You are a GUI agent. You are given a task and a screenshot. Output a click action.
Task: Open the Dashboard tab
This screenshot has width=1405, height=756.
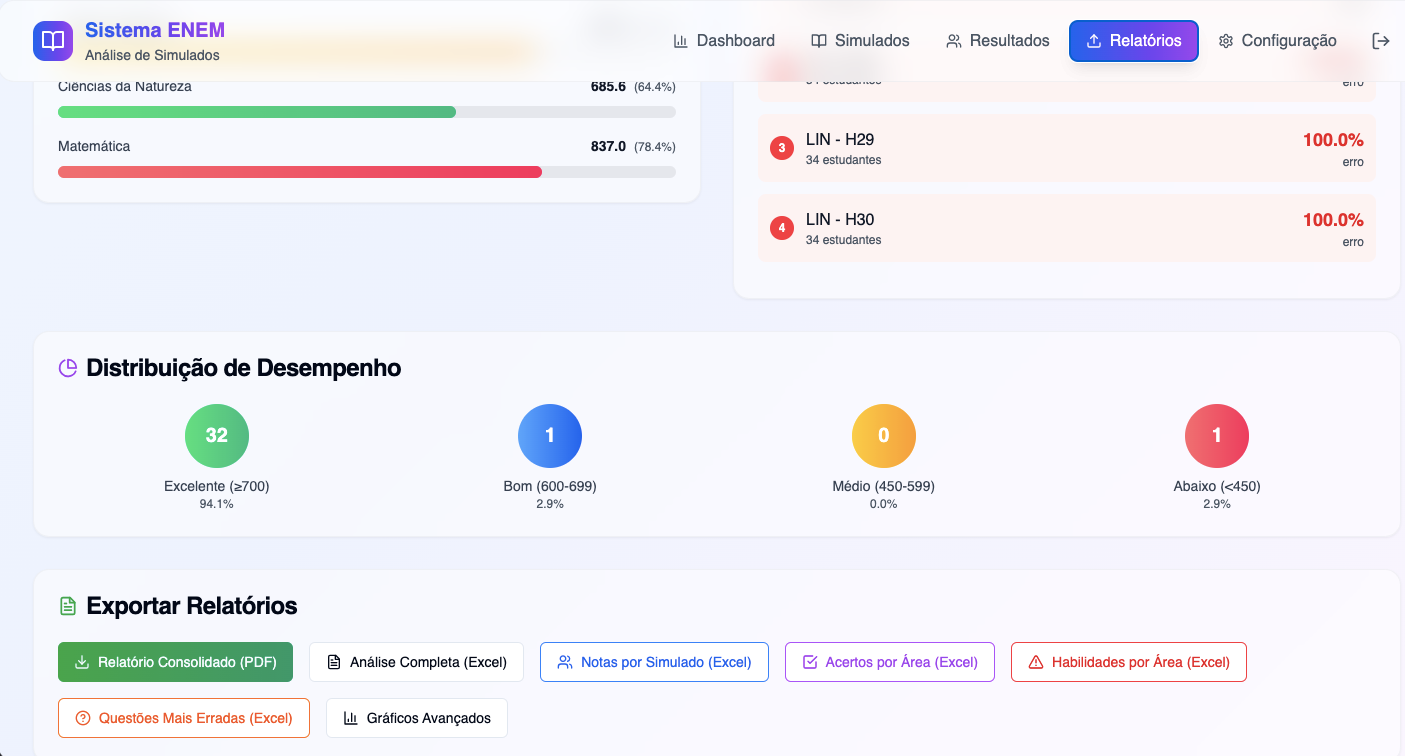coord(724,41)
